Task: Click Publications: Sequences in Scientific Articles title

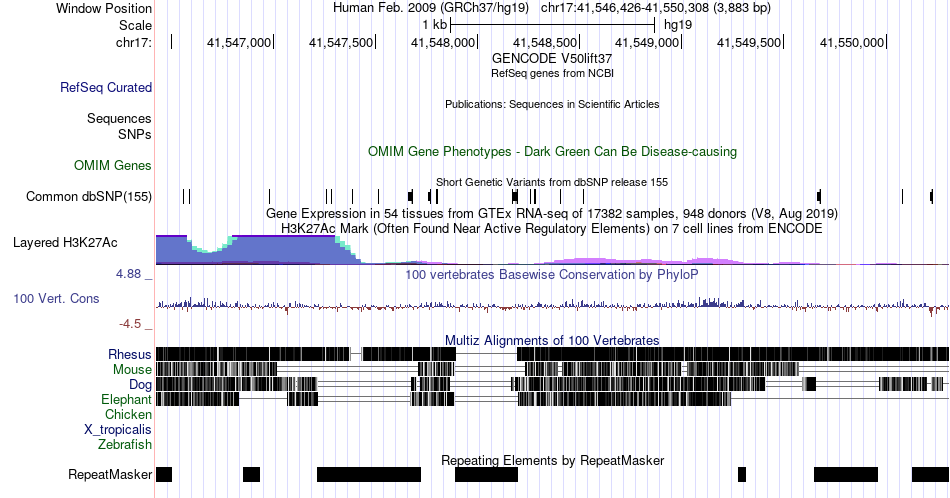Action: pos(552,104)
